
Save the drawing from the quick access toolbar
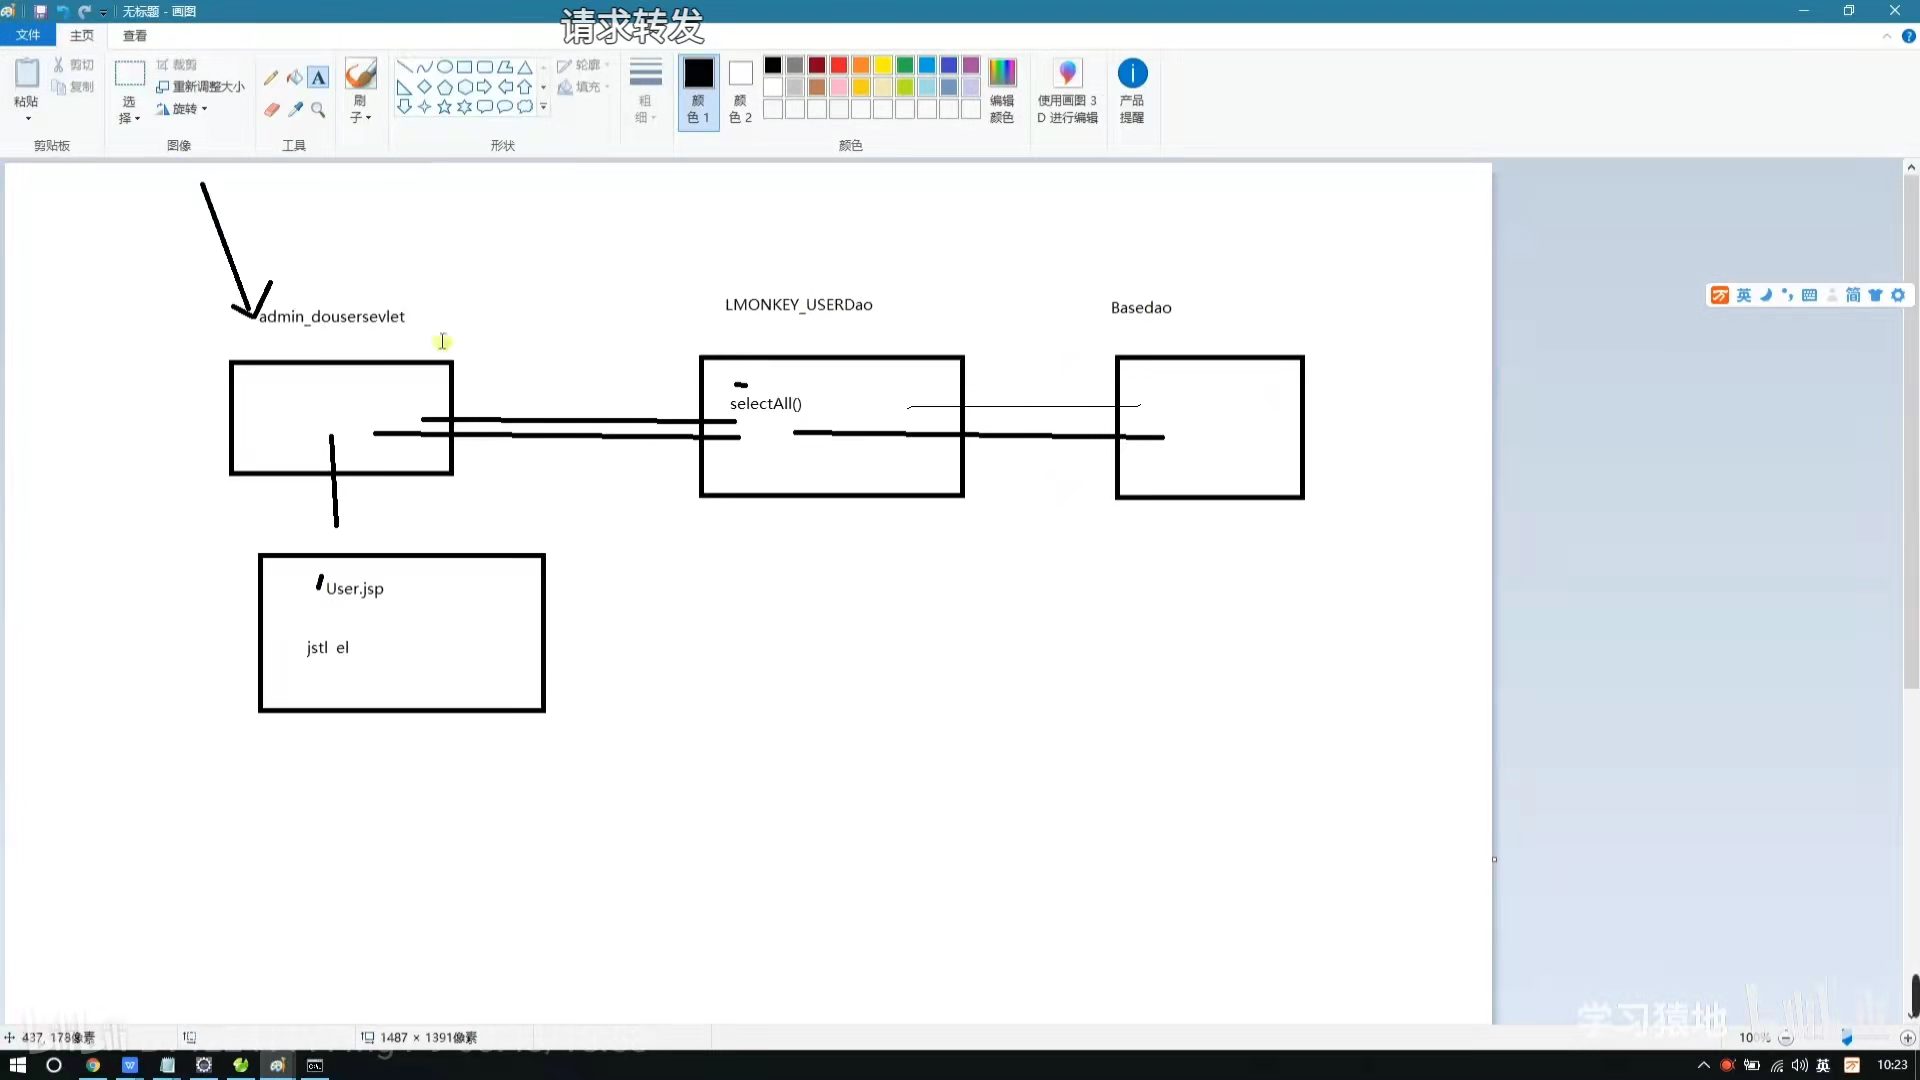click(x=40, y=11)
